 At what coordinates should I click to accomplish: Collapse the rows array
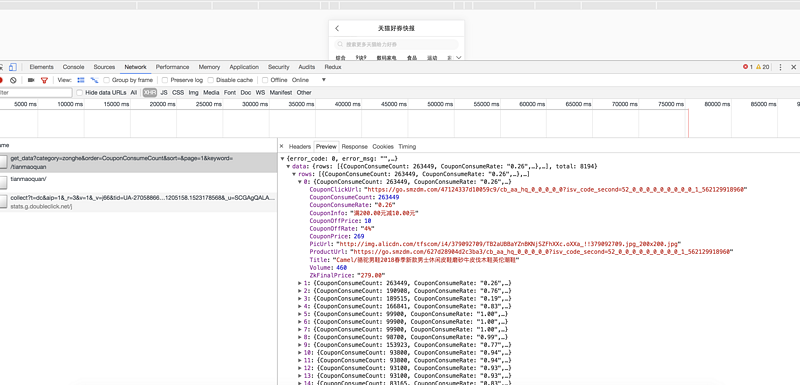(x=294, y=174)
